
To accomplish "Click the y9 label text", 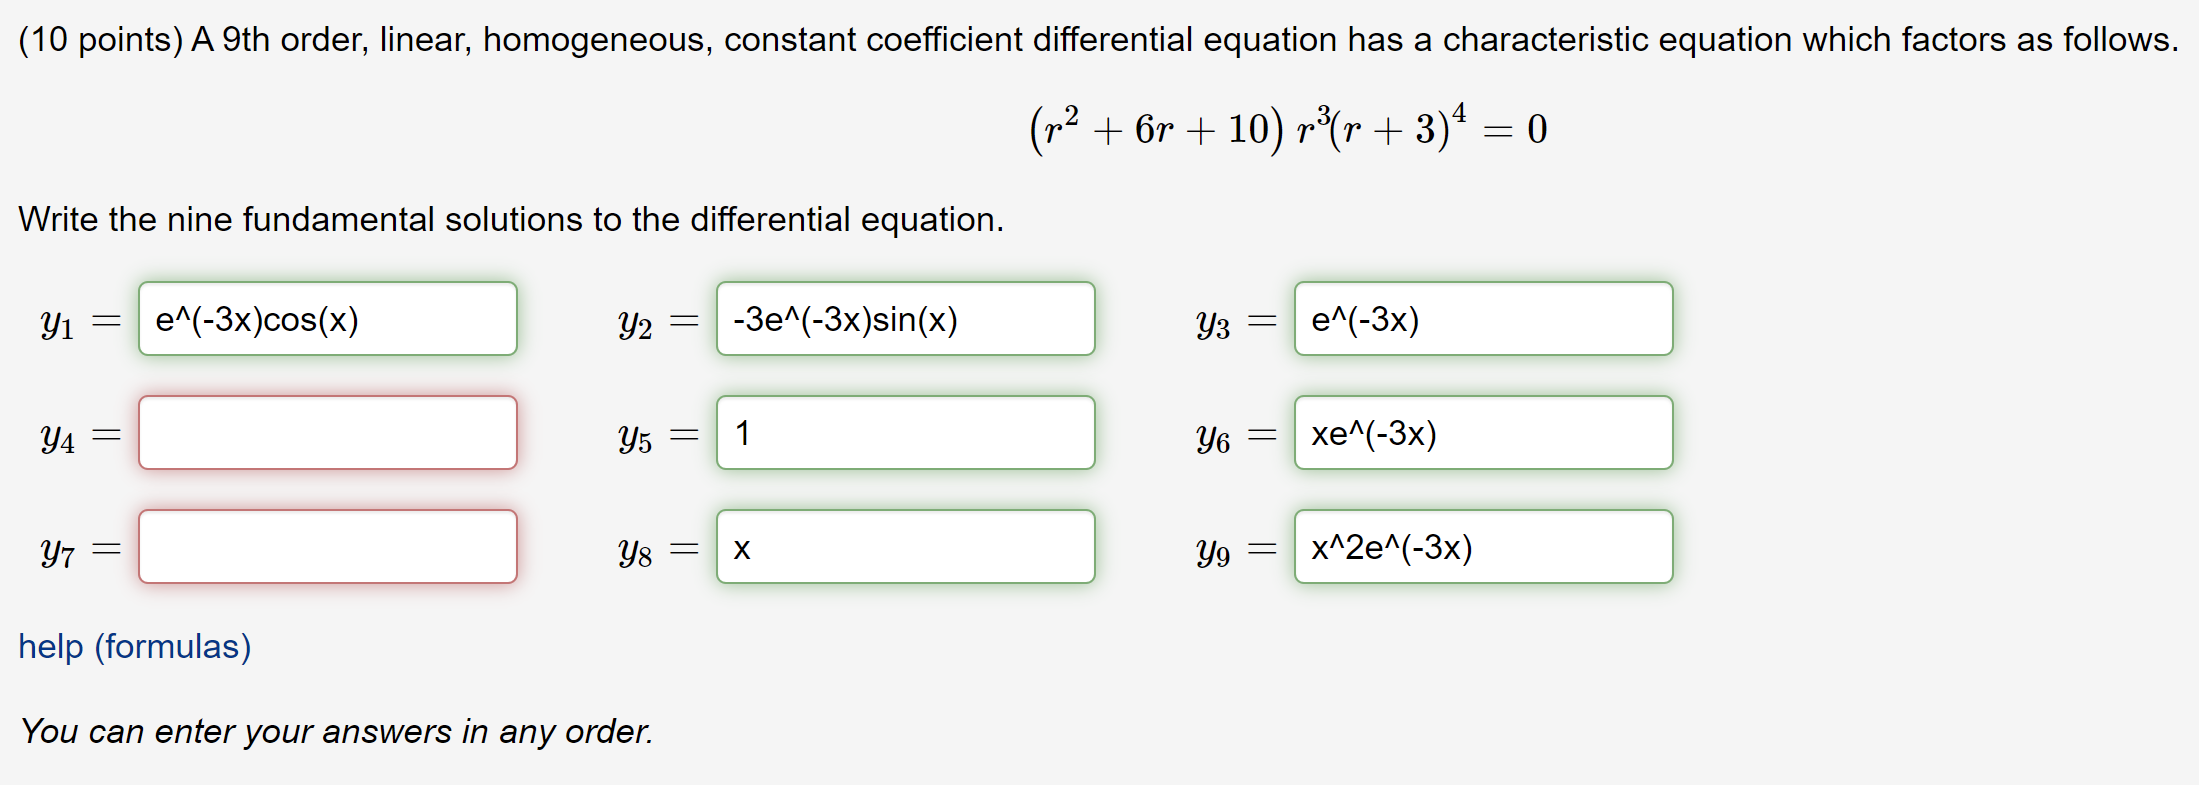I will [1213, 551].
